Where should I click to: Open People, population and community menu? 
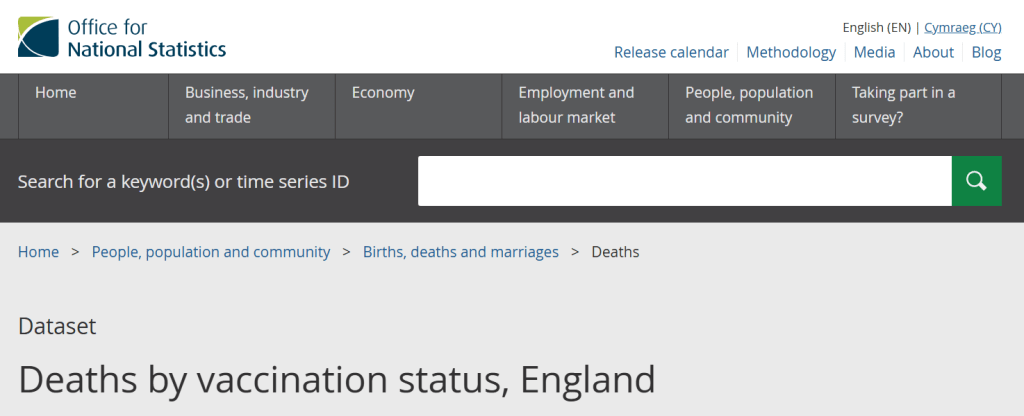[749, 105]
